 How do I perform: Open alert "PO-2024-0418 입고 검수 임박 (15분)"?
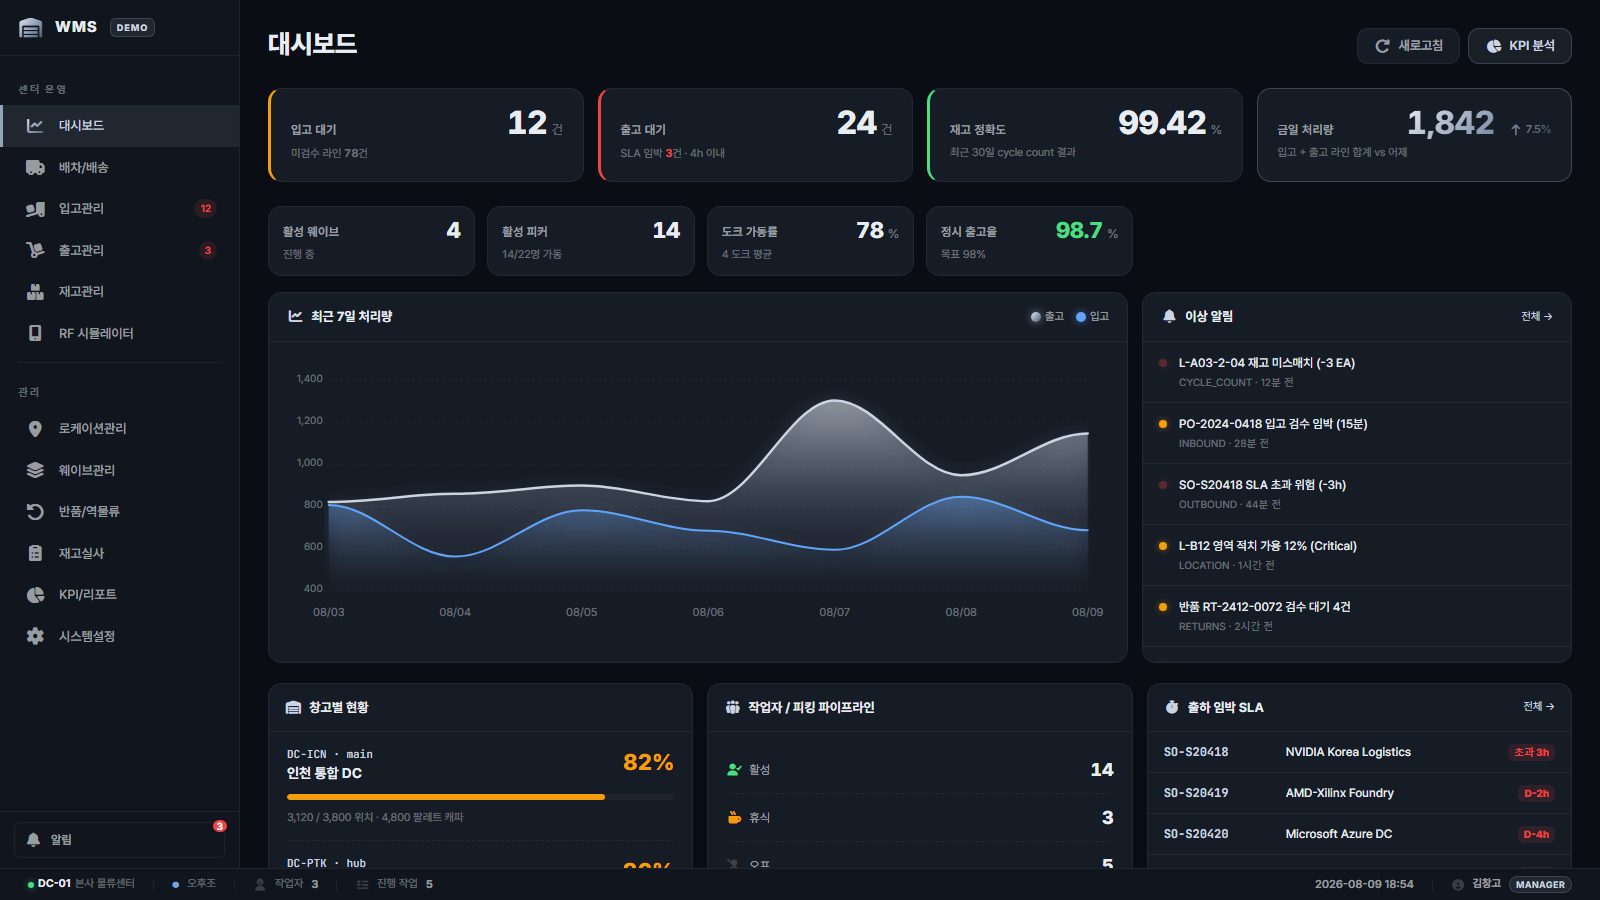coord(1357,433)
